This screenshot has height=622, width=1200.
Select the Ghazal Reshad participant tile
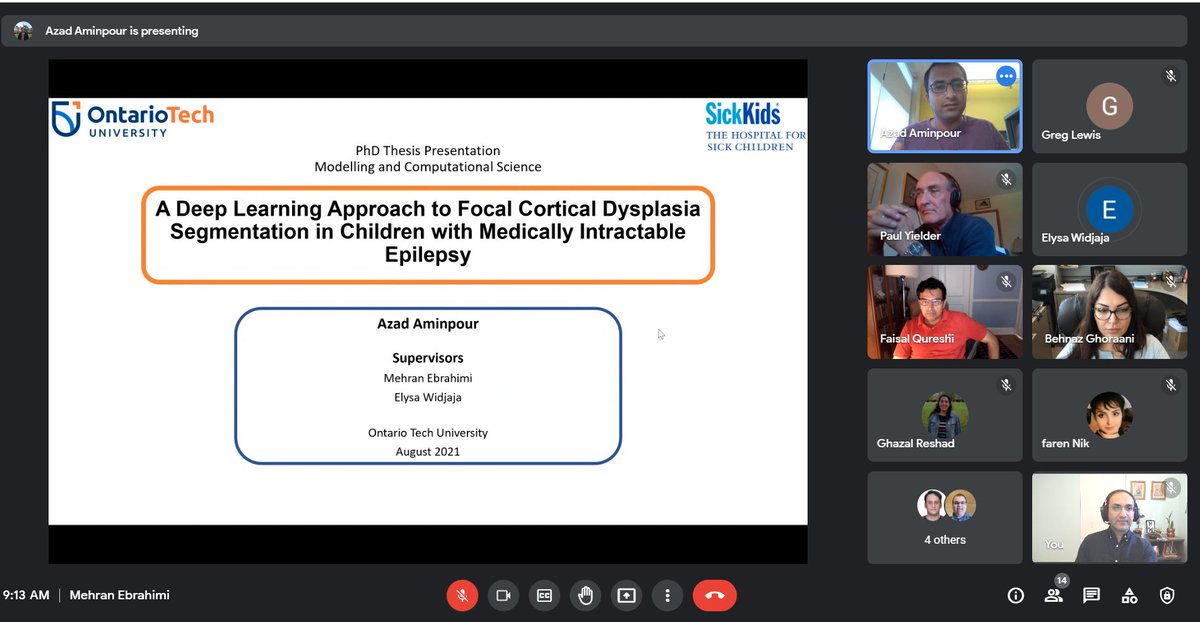click(945, 414)
